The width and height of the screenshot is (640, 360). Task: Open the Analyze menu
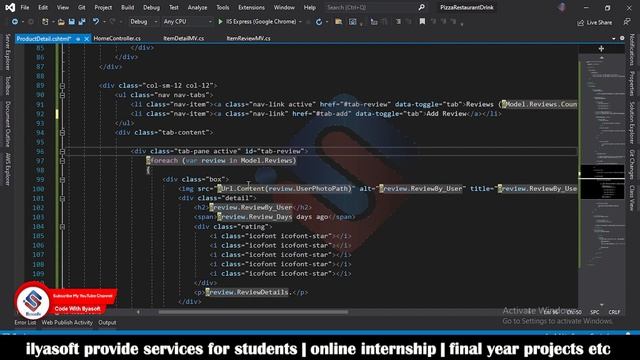197,7
